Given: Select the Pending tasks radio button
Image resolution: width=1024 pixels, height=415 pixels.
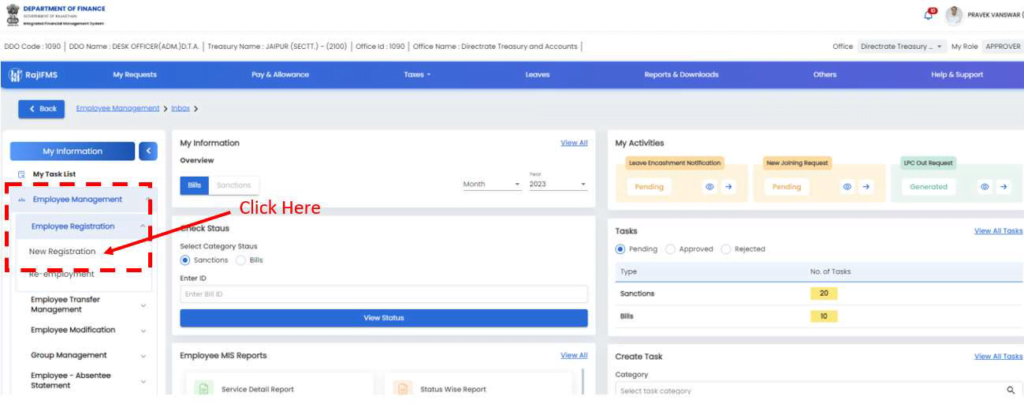Looking at the screenshot, I should point(620,249).
